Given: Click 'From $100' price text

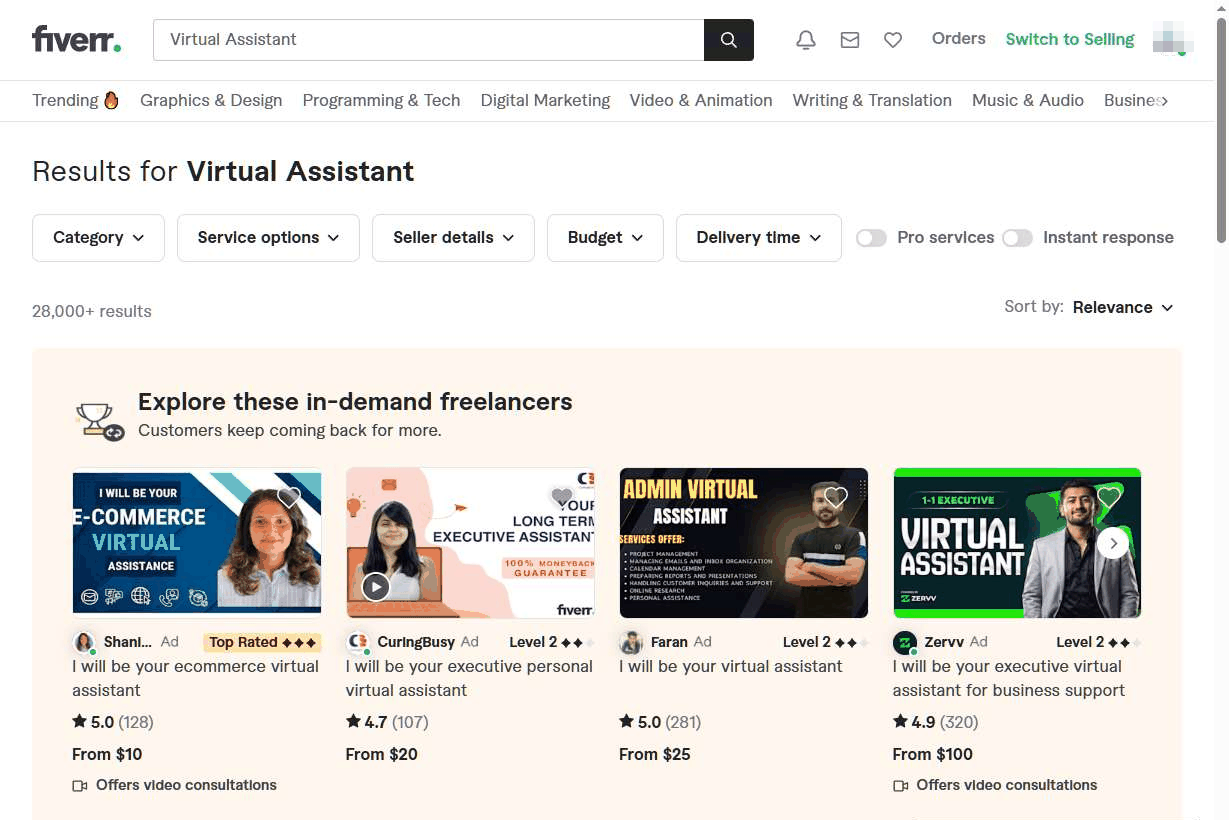Looking at the screenshot, I should (933, 754).
